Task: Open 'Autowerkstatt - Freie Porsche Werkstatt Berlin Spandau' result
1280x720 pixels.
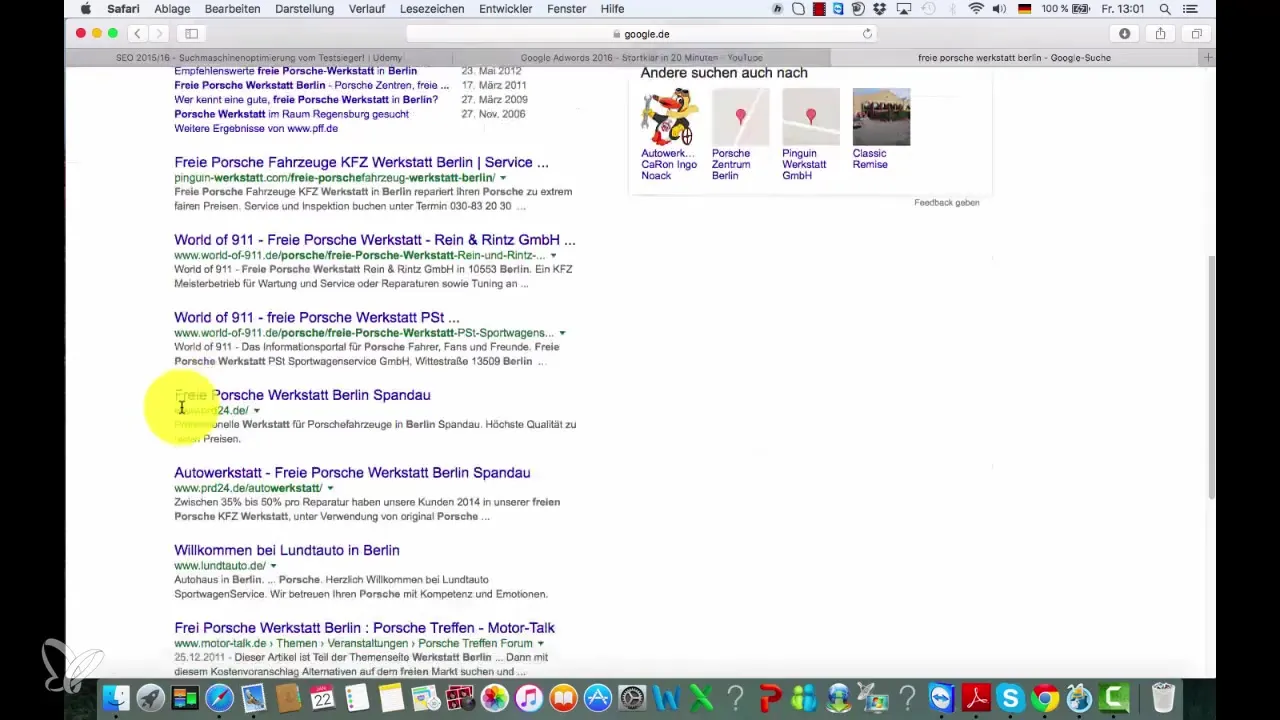Action: [x=352, y=472]
